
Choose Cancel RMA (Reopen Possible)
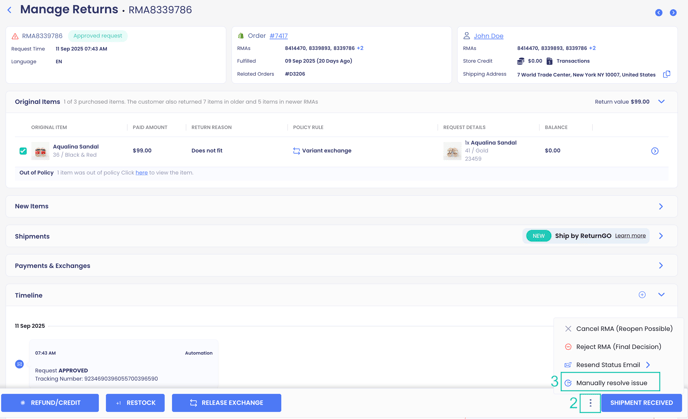[623, 329]
